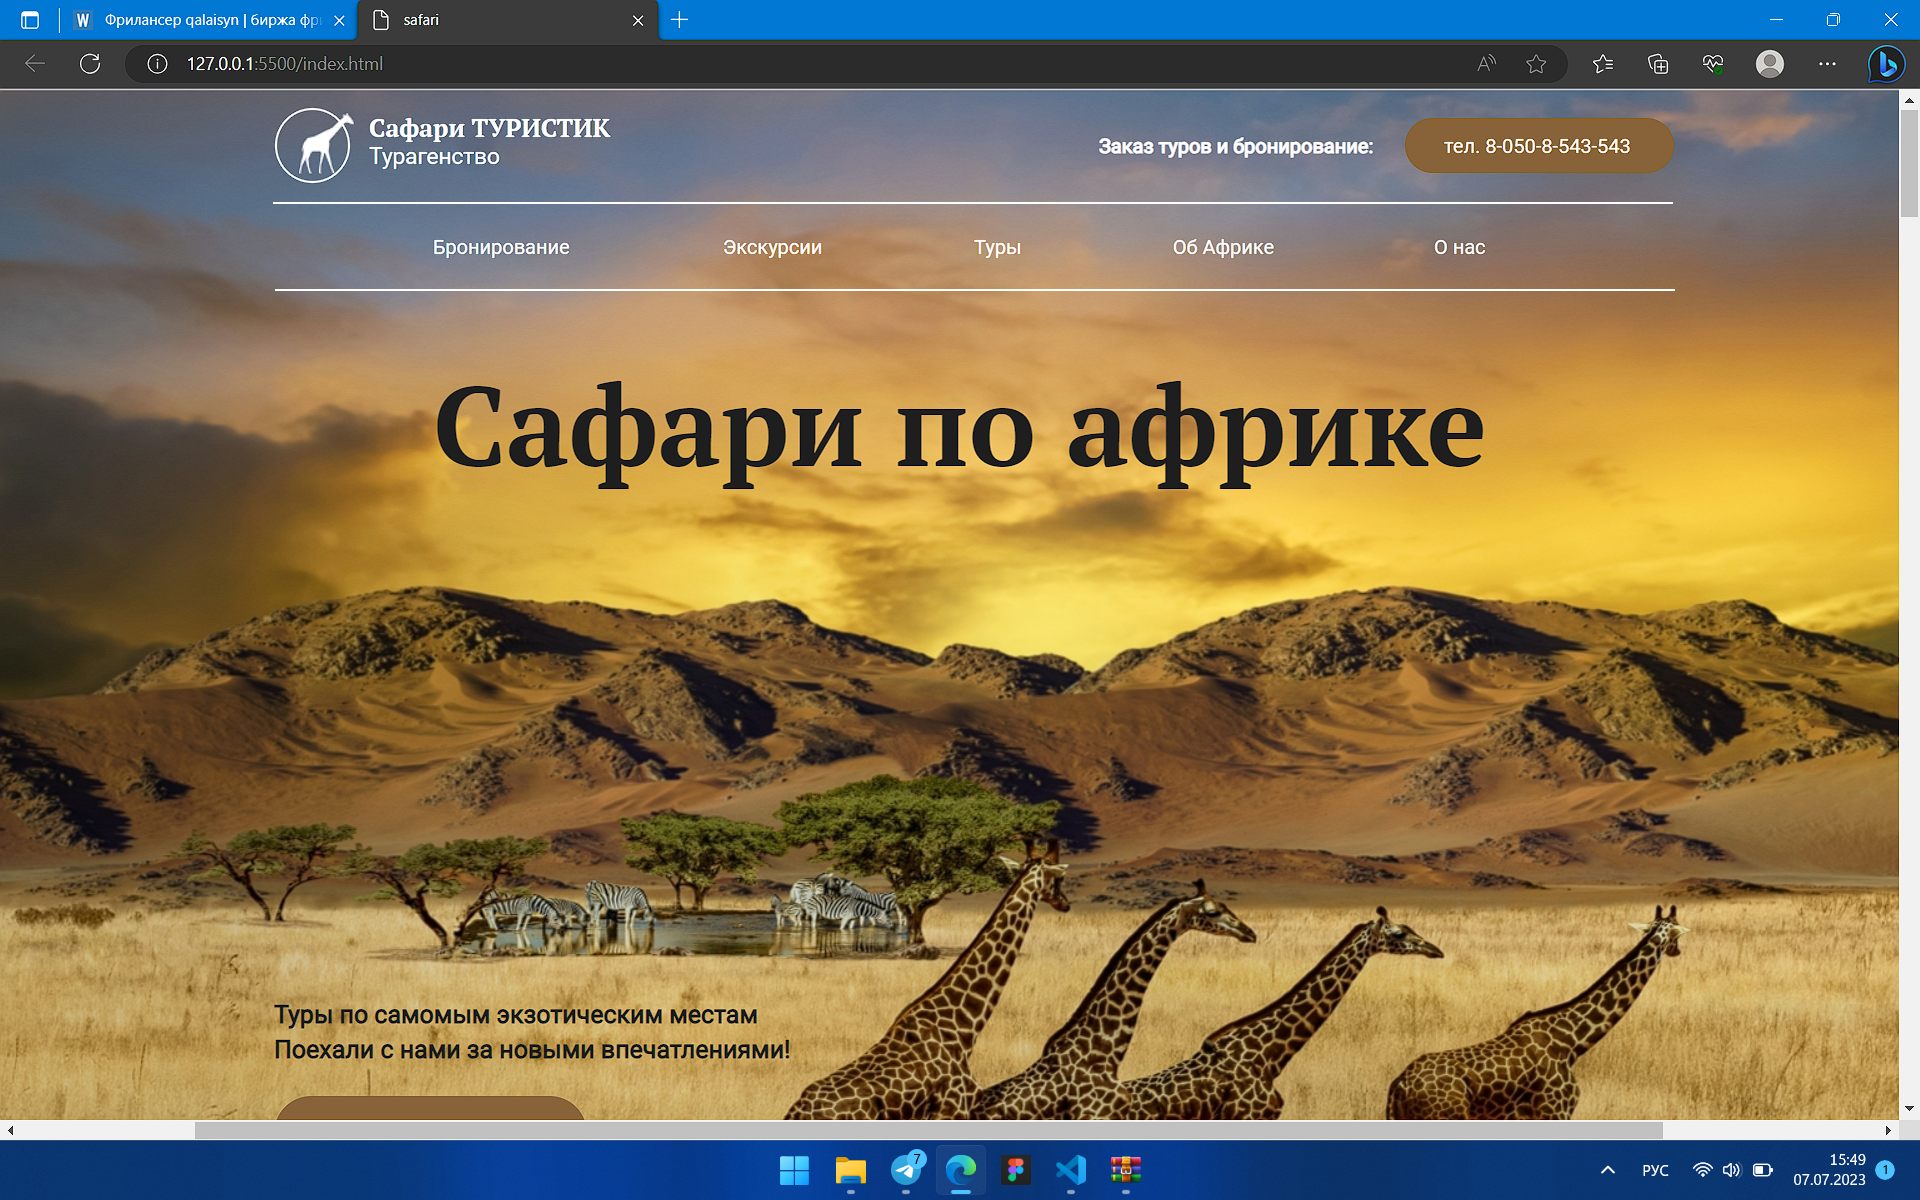Click the text Поехали с нами за новыми впечатлениями!
This screenshot has width=1920, height=1200.
[x=532, y=1050]
